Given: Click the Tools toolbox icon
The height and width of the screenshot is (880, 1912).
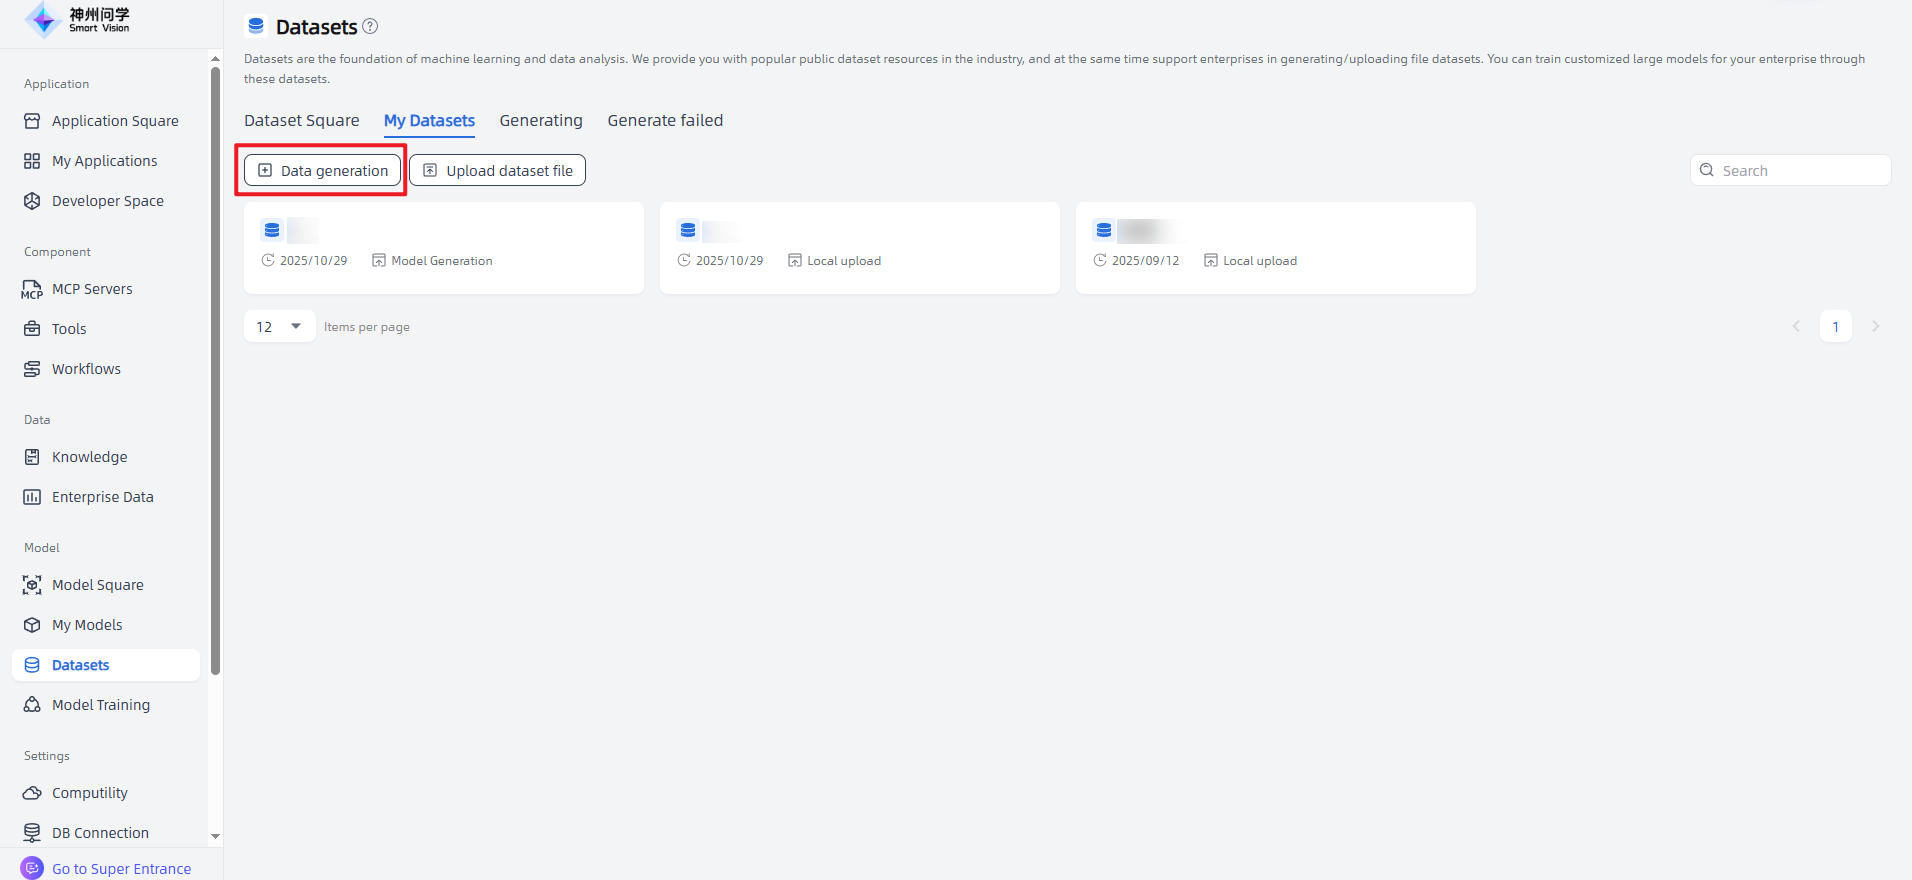Looking at the screenshot, I should click(32, 329).
